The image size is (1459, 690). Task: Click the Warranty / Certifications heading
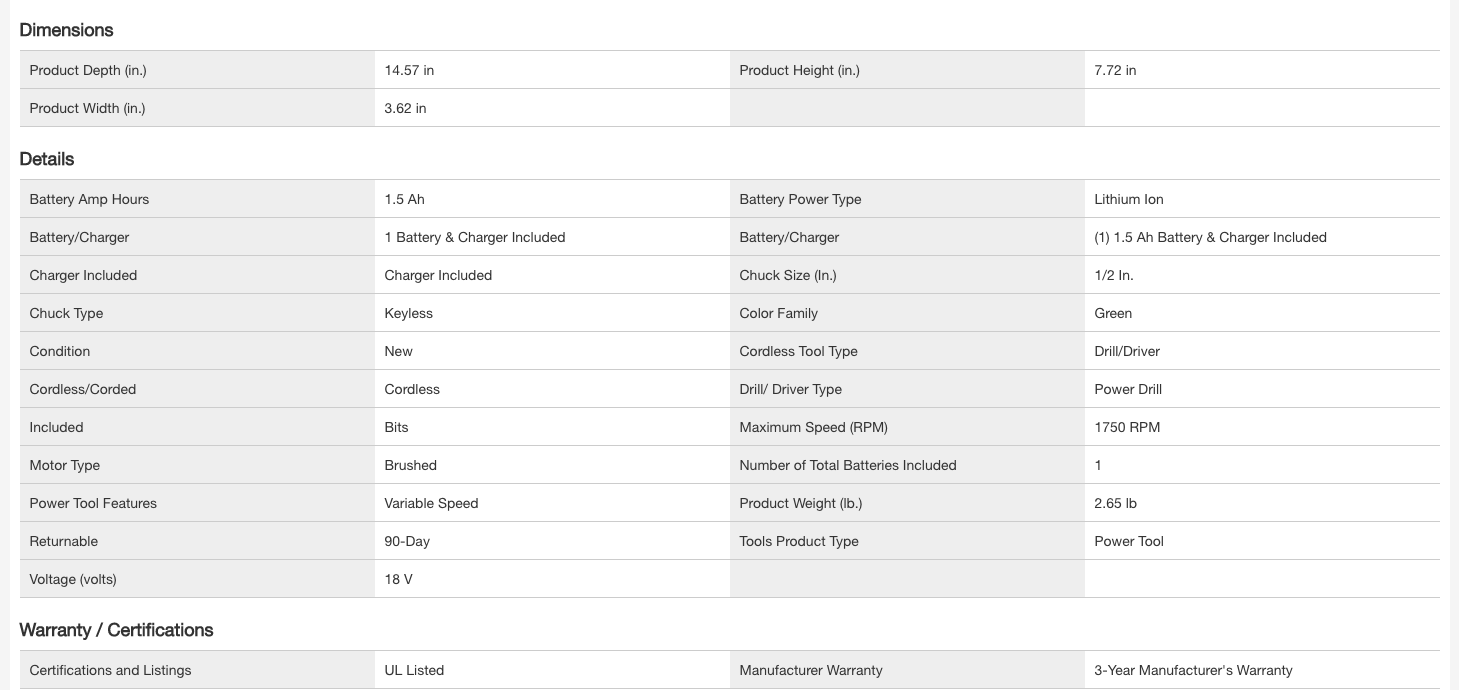coord(116,630)
